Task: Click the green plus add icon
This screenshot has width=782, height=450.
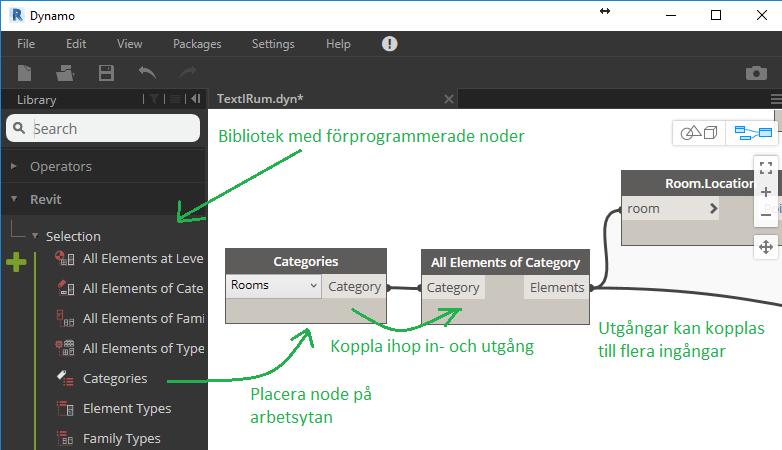Action: point(16,262)
